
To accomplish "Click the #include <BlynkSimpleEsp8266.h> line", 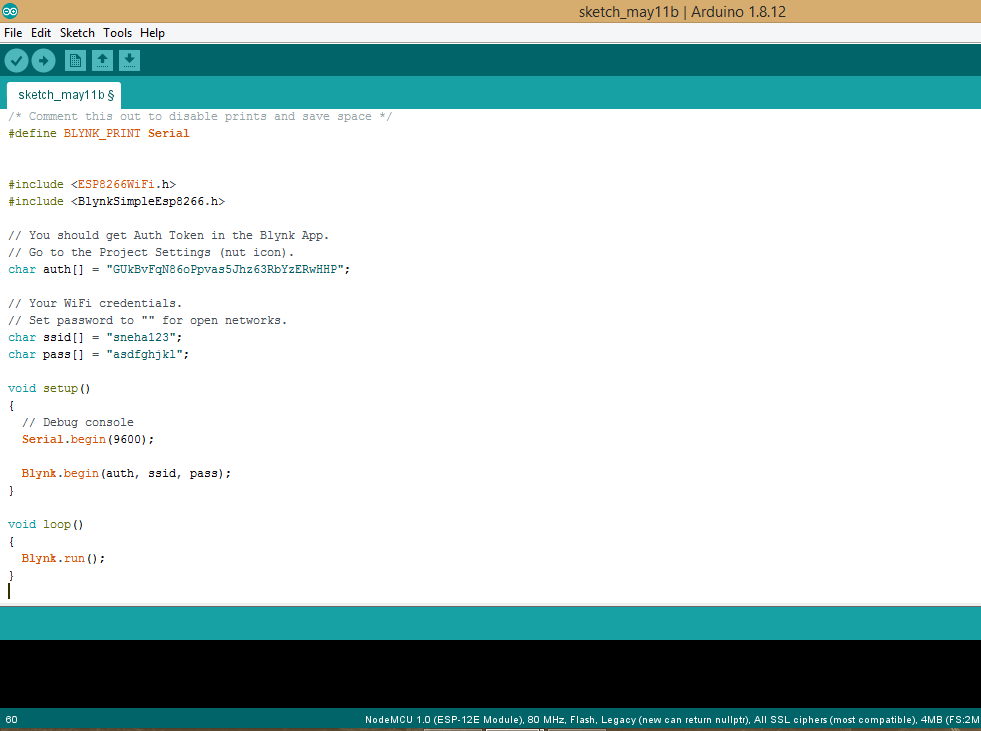I will click(x=116, y=202).
